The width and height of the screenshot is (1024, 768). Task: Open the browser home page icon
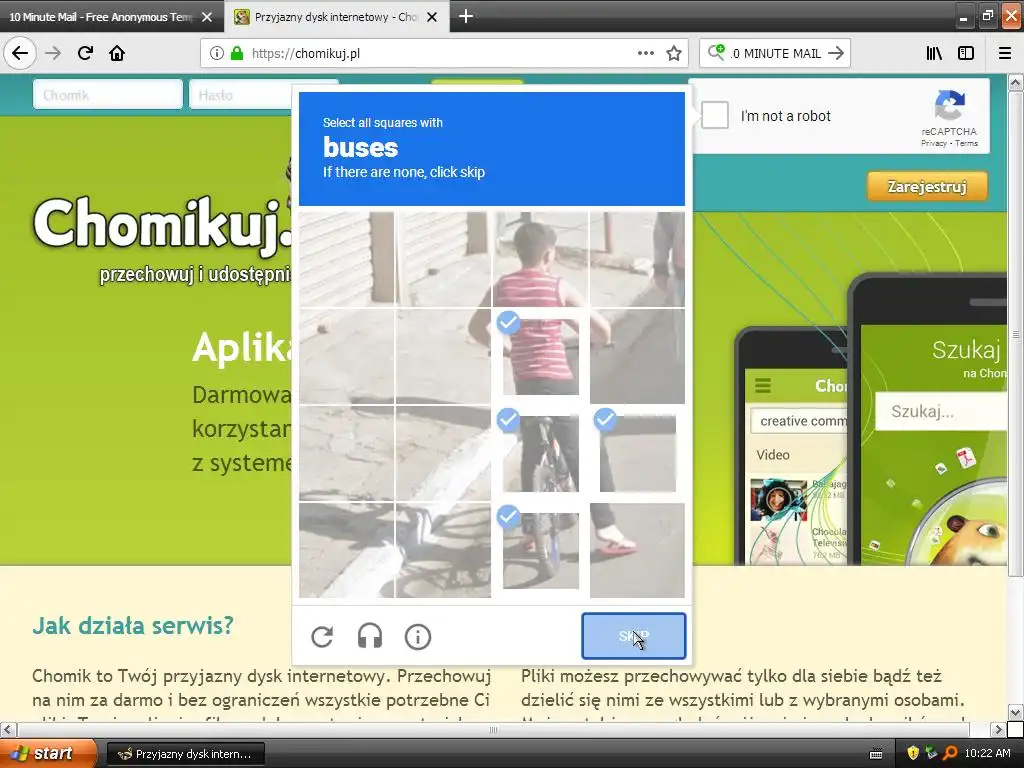(117, 53)
